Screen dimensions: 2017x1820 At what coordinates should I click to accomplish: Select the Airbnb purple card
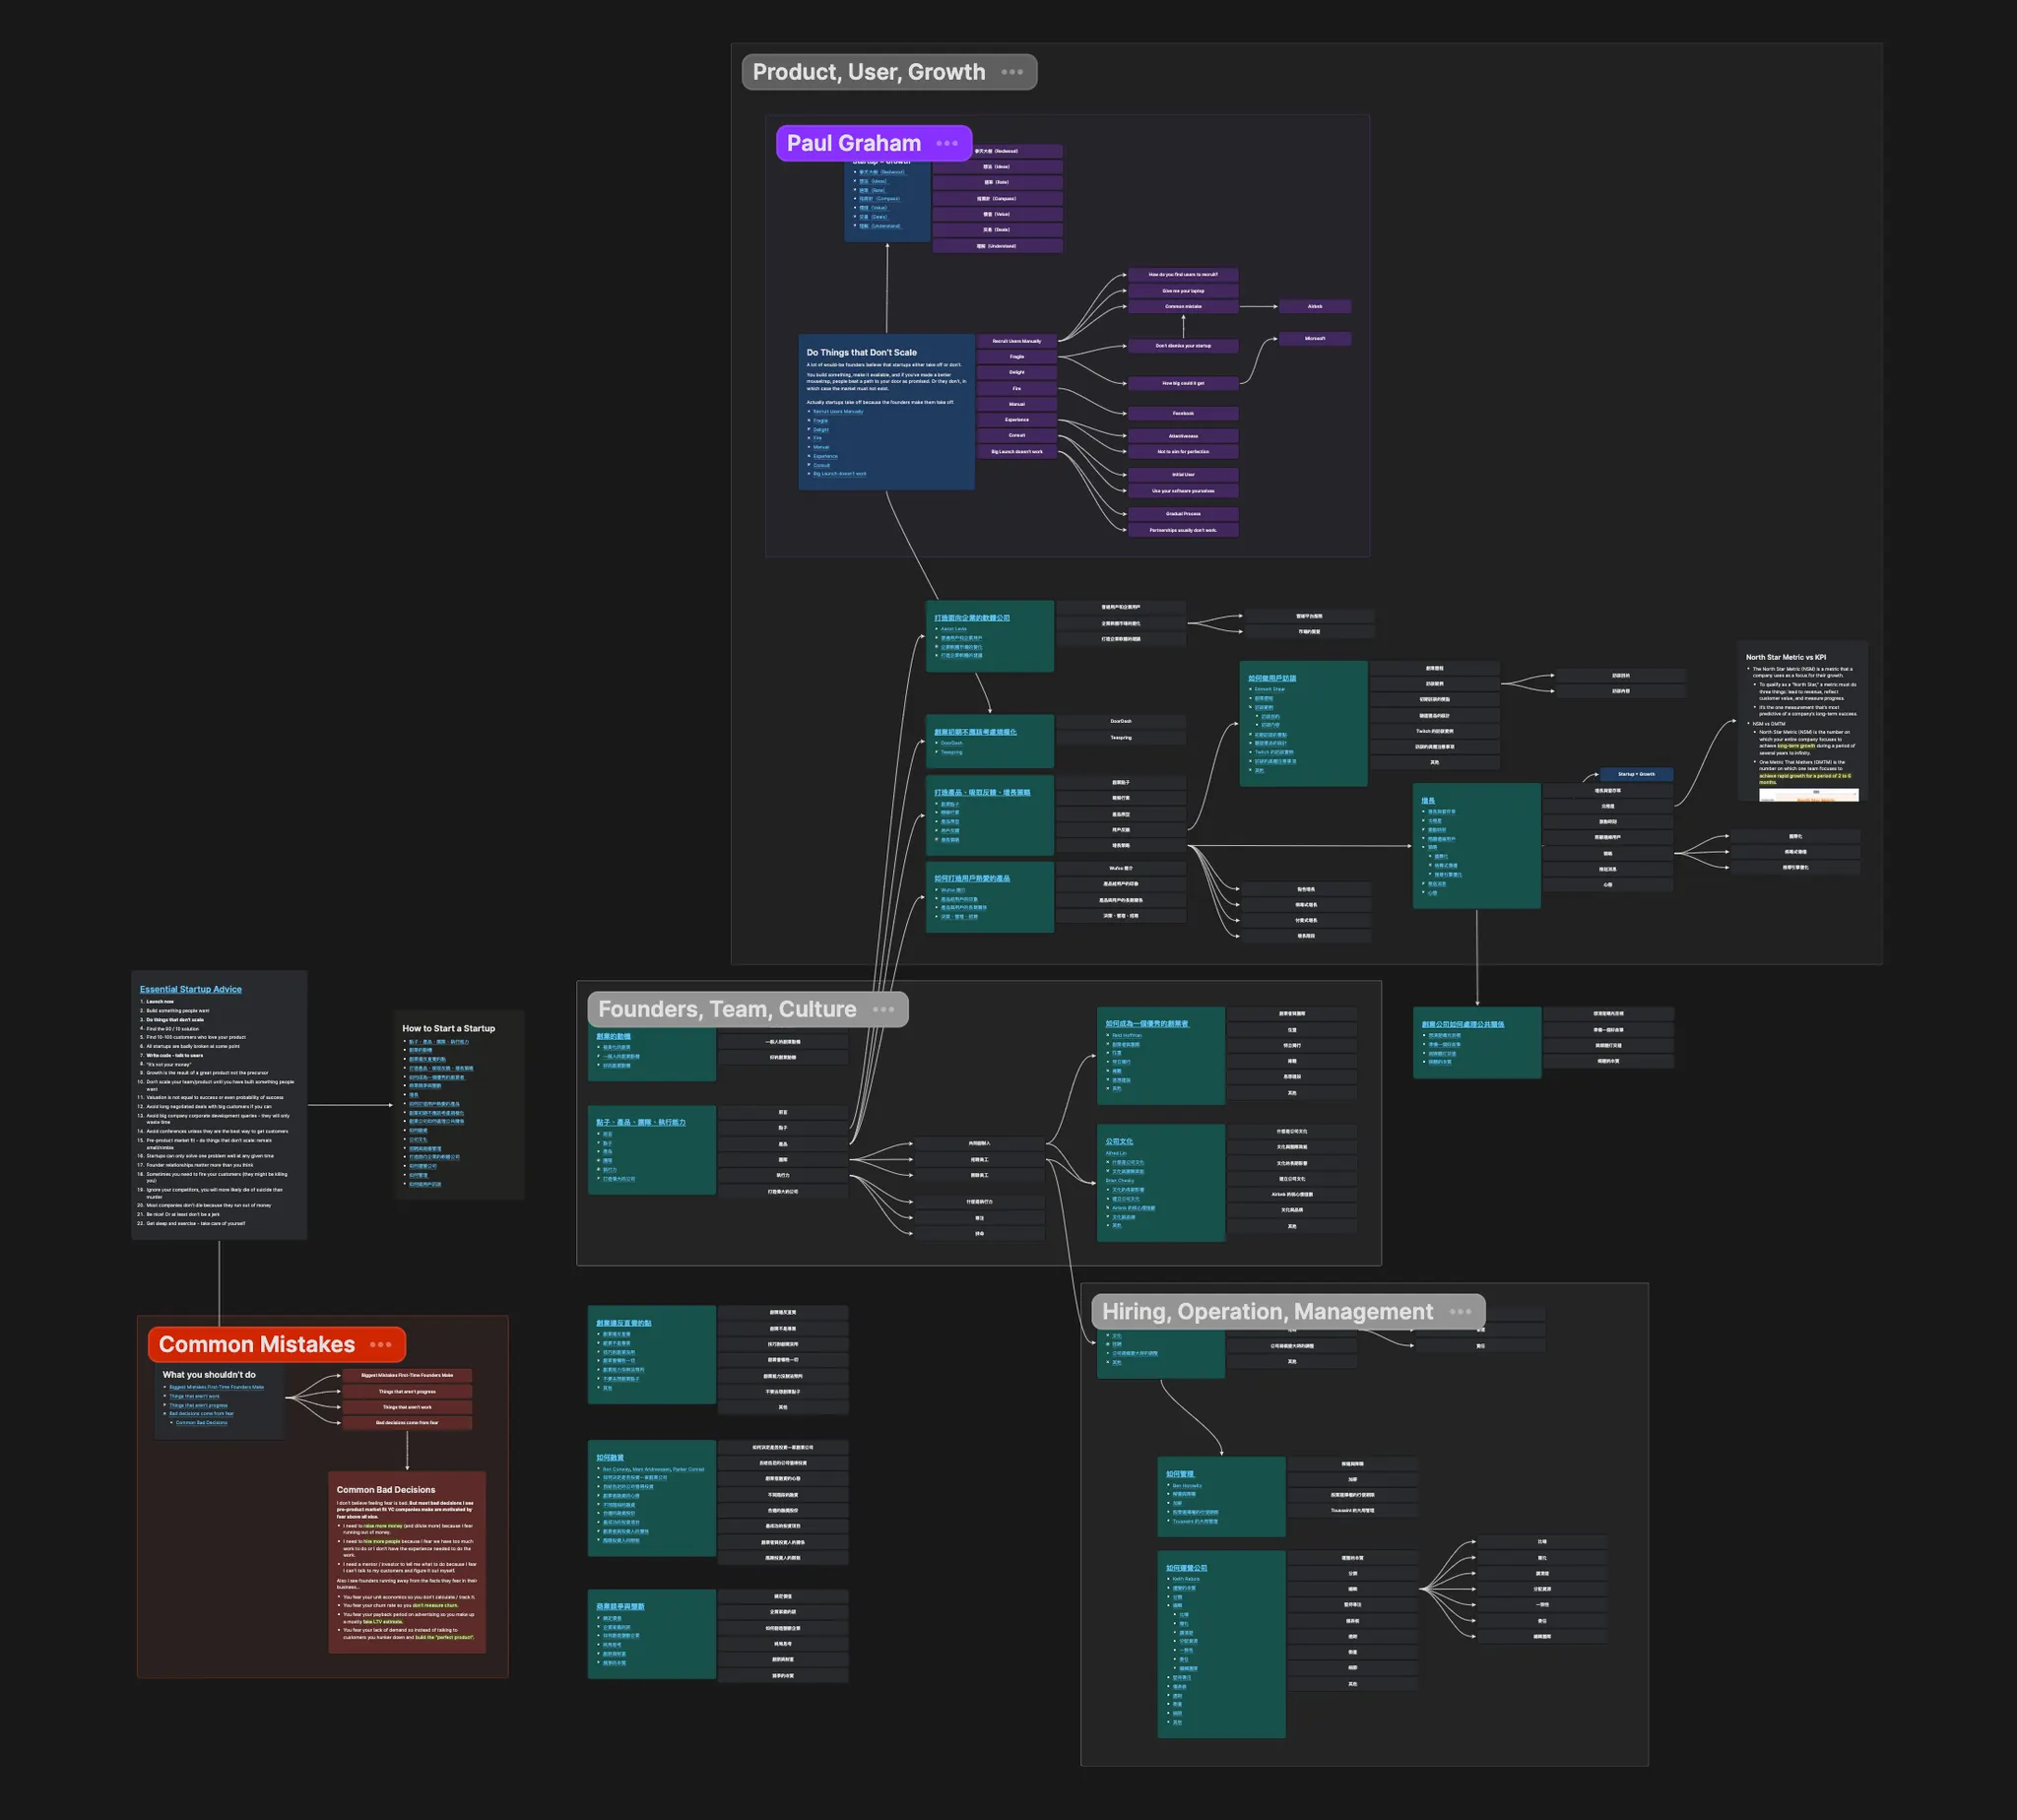pyautogui.click(x=1315, y=307)
